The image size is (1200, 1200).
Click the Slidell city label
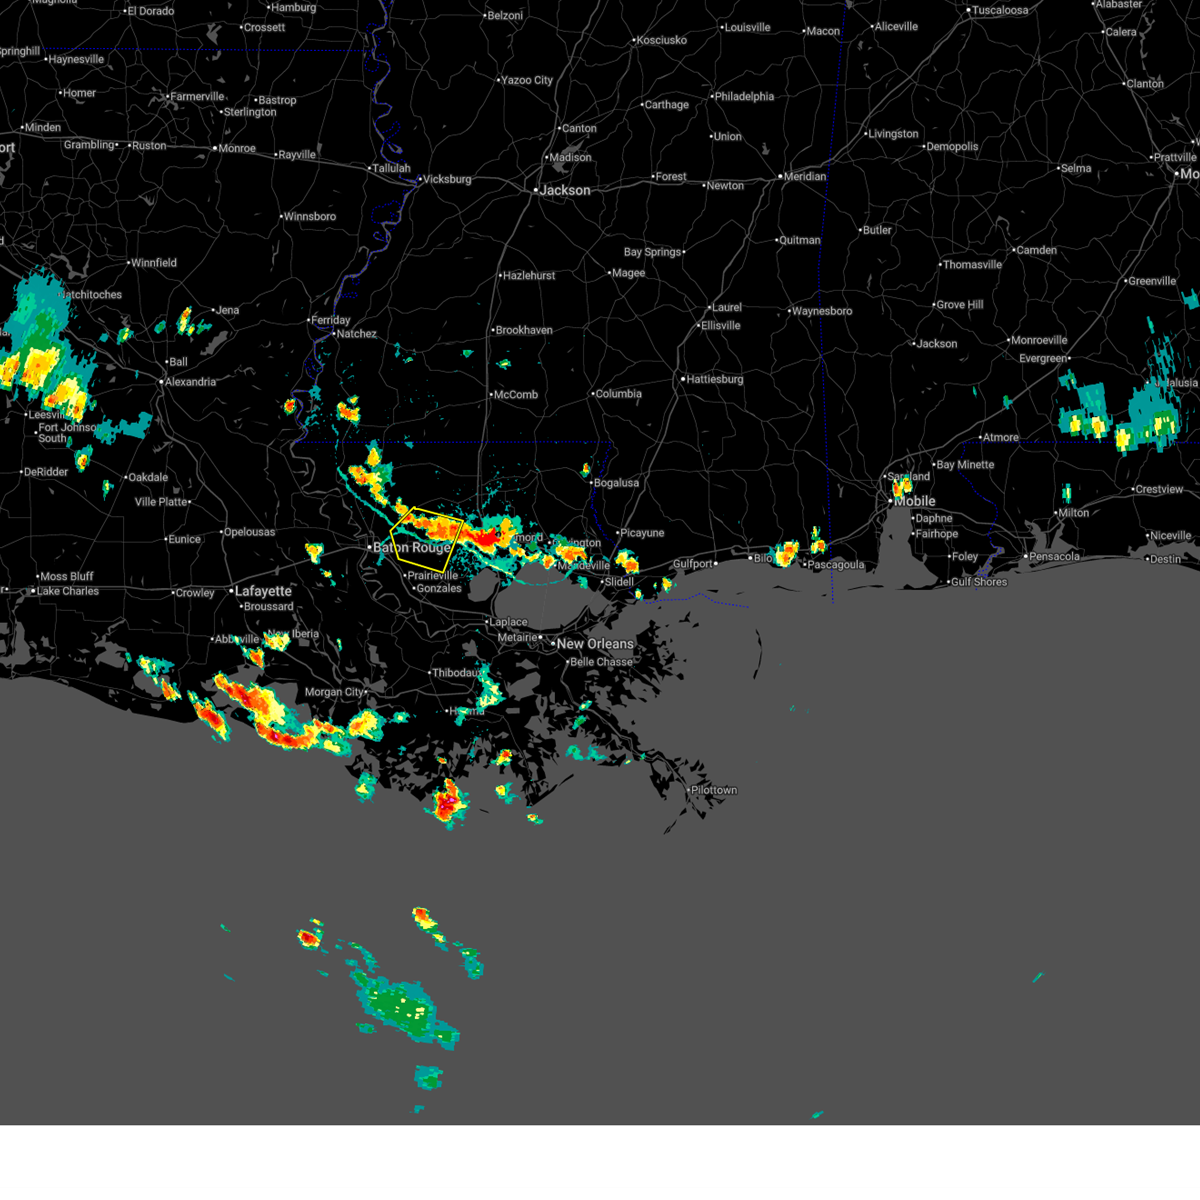tap(619, 582)
